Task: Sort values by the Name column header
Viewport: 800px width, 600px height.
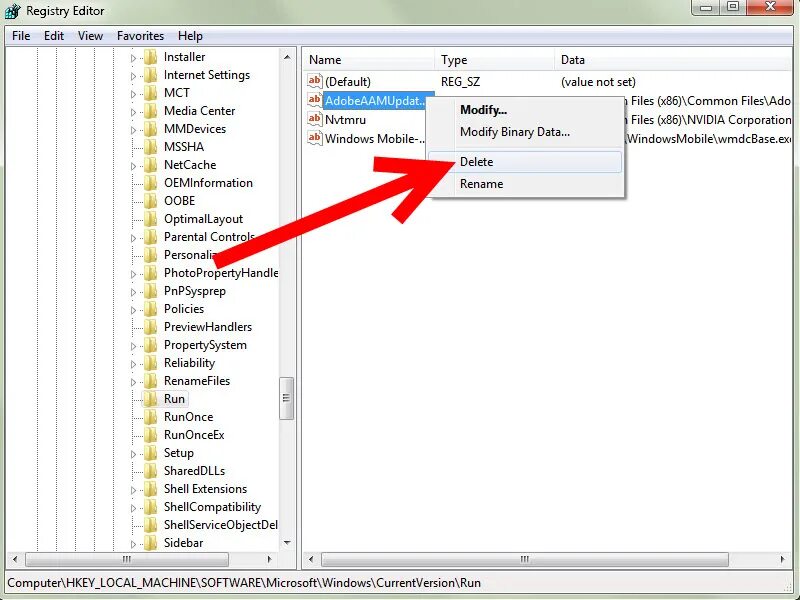Action: pos(369,60)
